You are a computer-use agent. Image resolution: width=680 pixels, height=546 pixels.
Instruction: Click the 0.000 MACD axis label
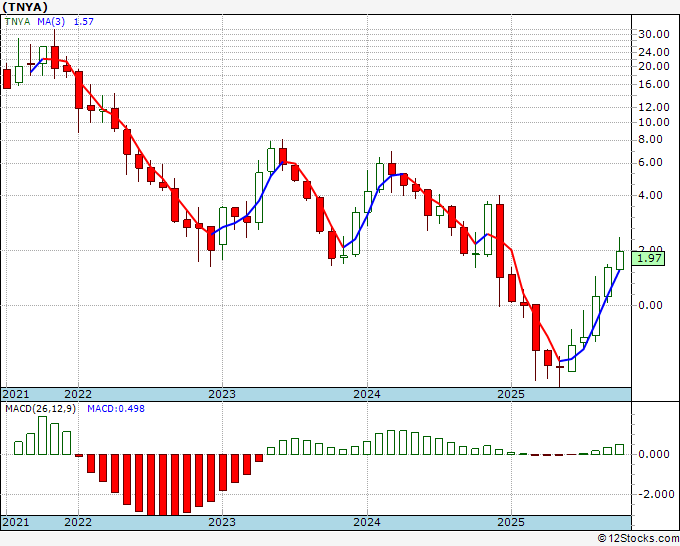click(654, 454)
